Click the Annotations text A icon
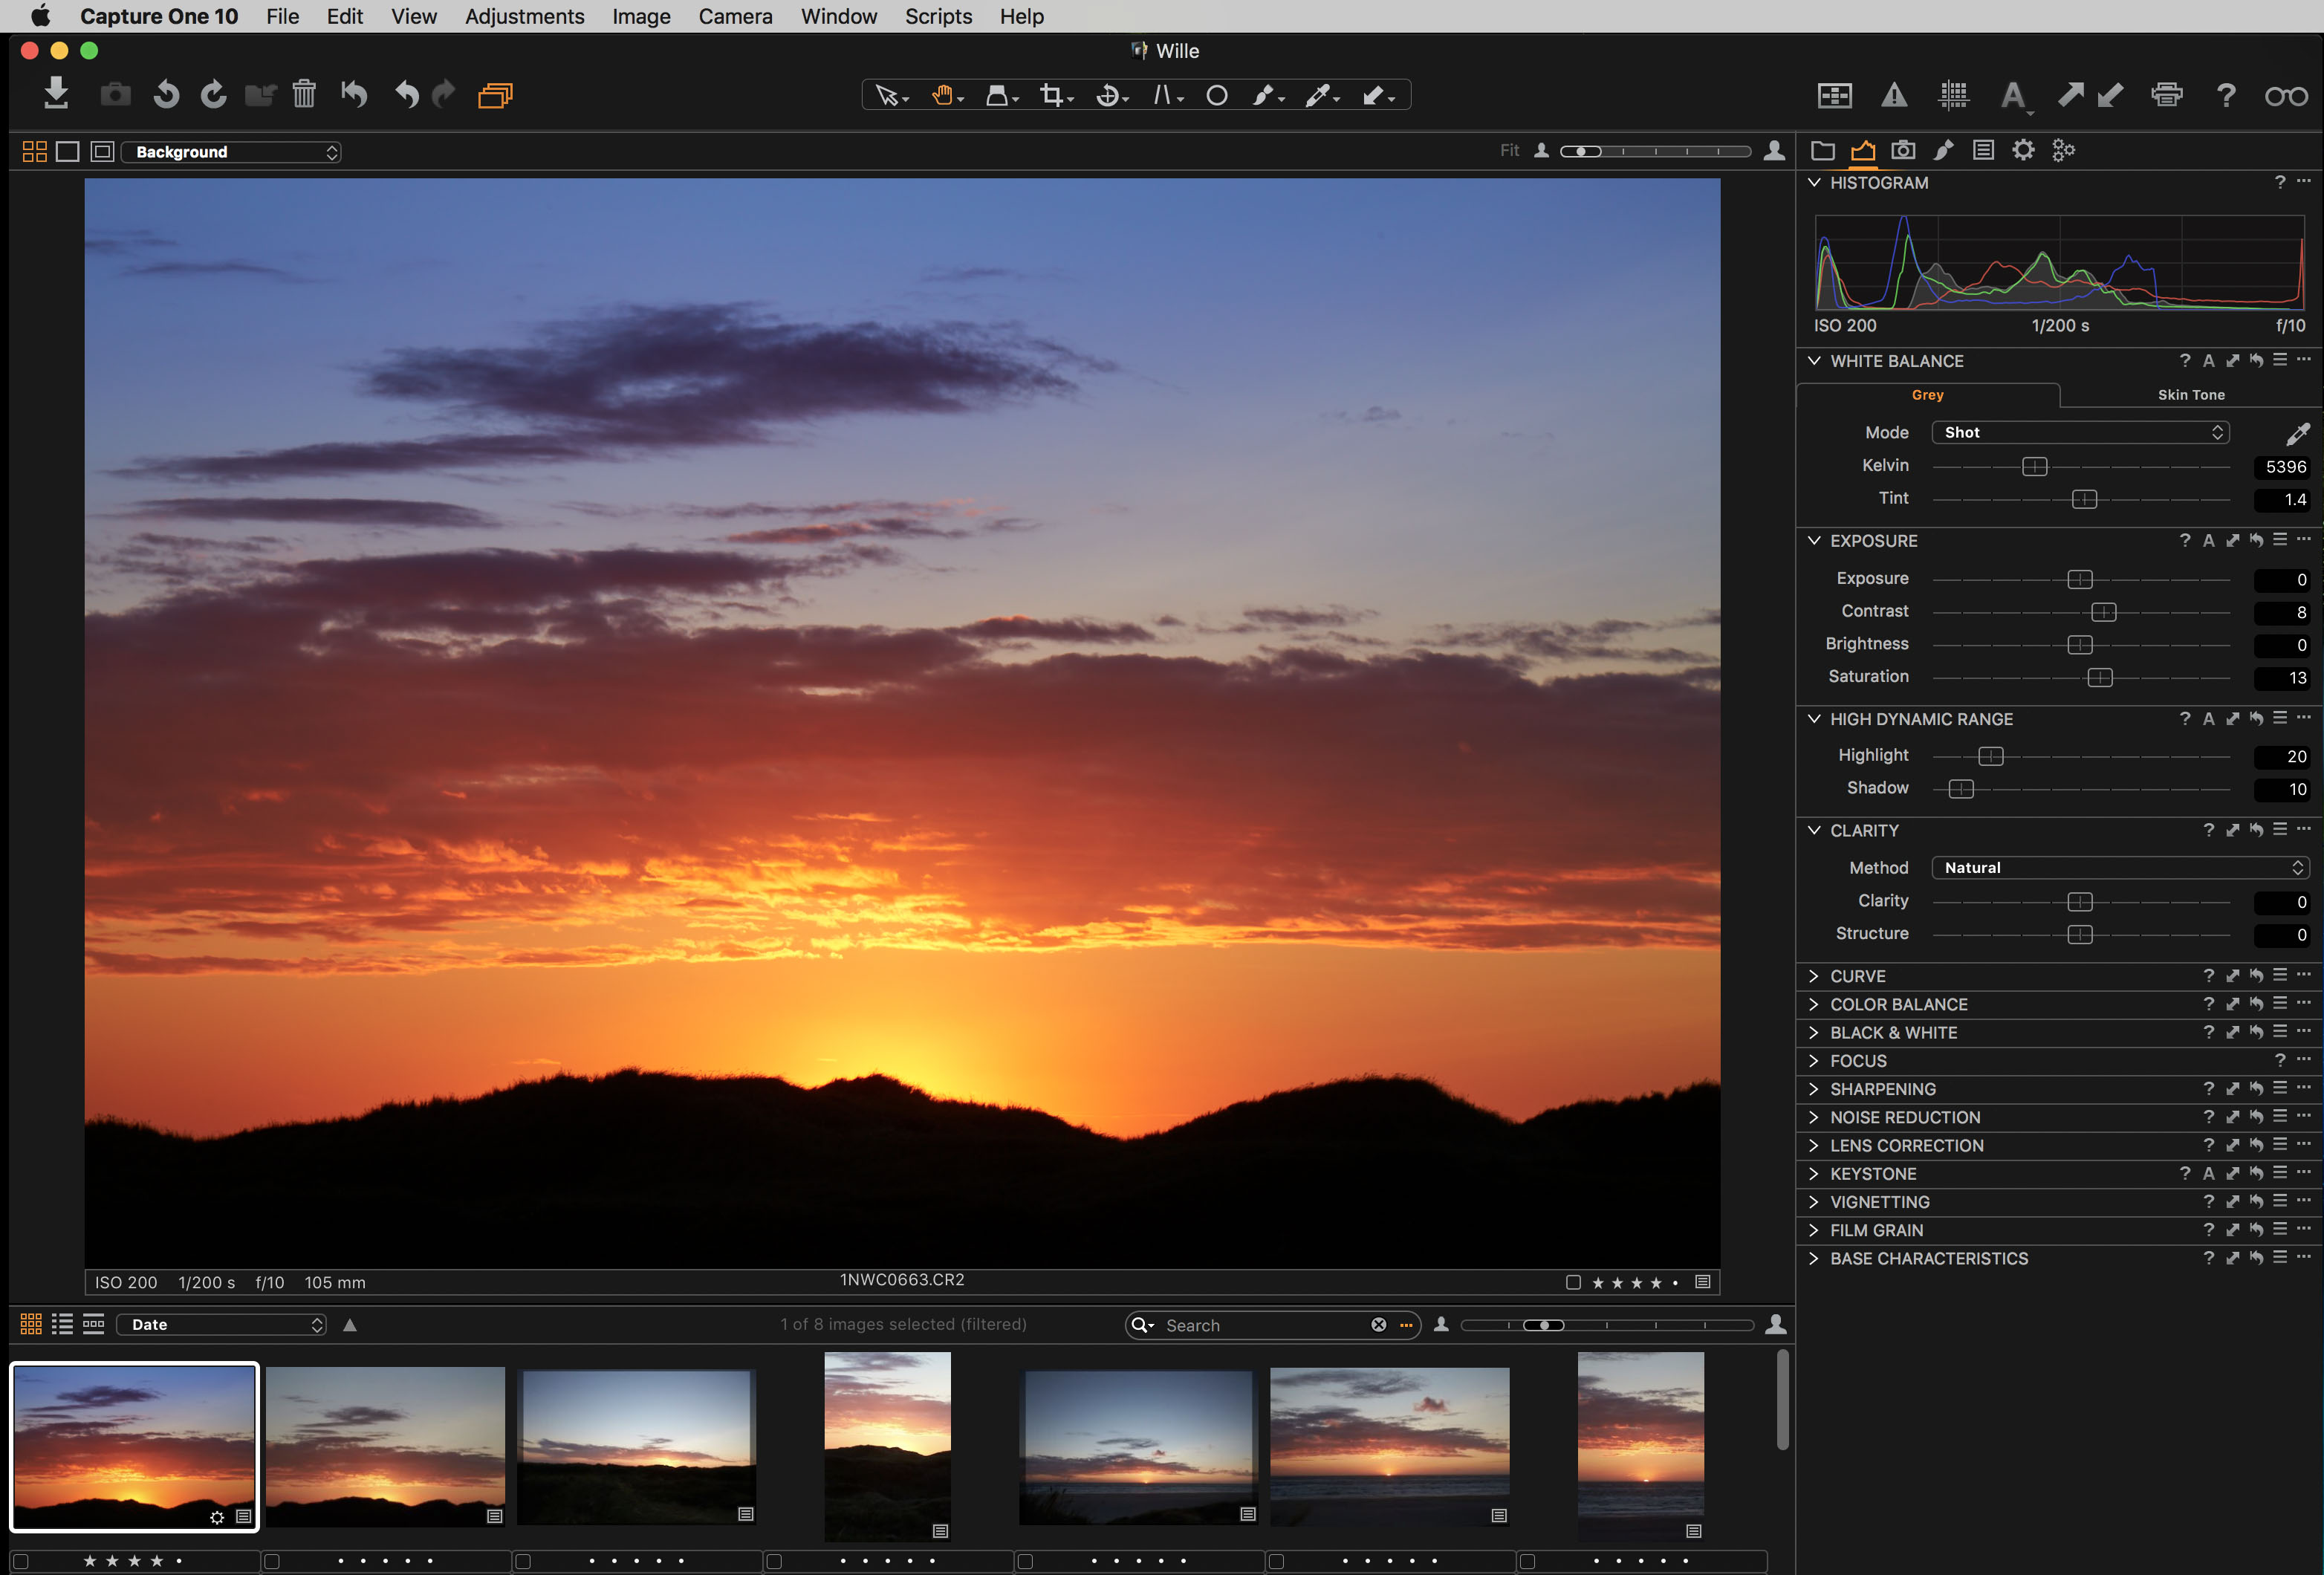 coord(2013,96)
